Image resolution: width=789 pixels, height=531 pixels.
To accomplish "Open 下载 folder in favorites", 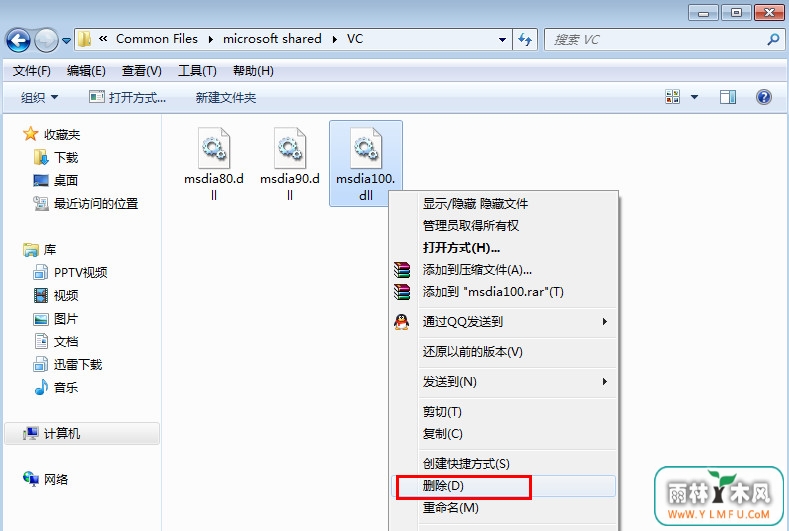I will point(55,158).
